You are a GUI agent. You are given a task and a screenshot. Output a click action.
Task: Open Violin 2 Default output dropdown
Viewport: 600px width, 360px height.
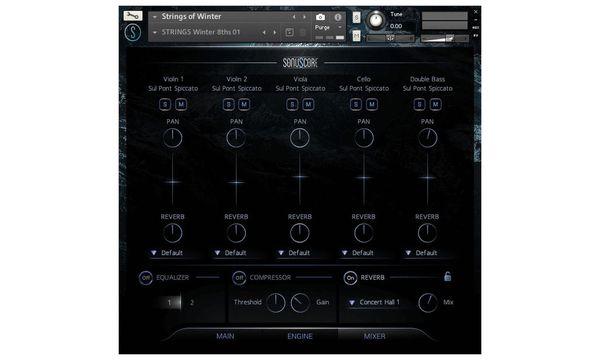coord(236,253)
